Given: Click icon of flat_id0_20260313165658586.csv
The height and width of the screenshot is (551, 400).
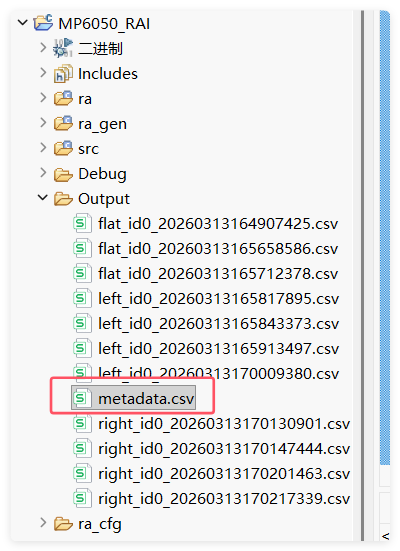Looking at the screenshot, I should click(x=82, y=248).
